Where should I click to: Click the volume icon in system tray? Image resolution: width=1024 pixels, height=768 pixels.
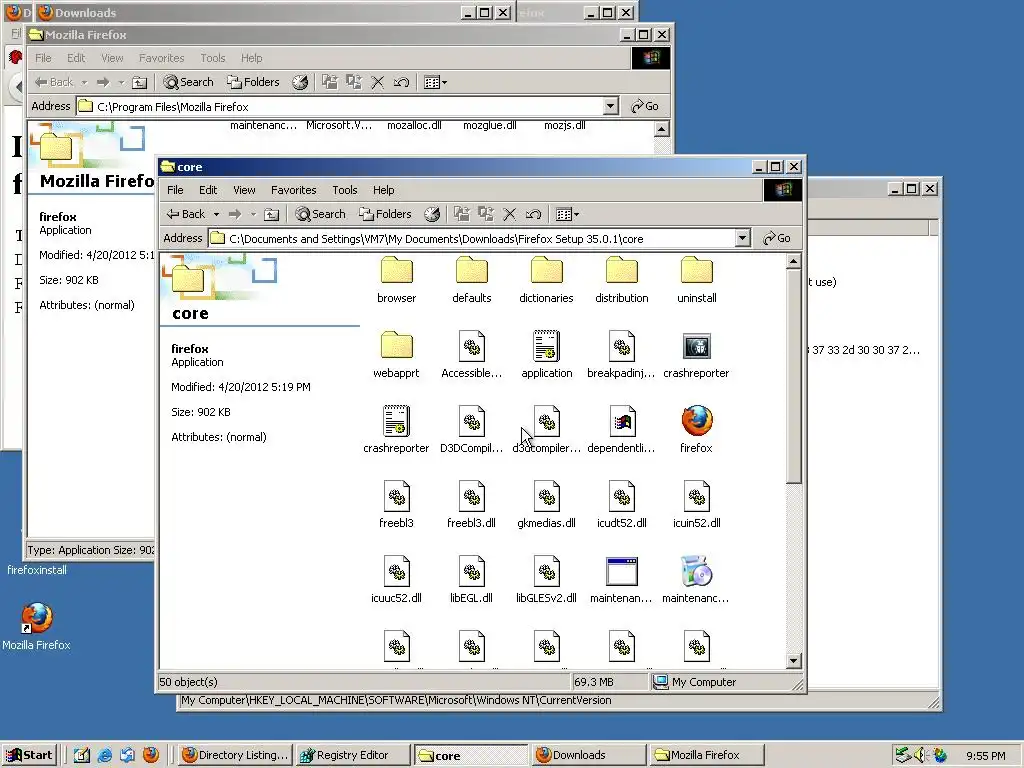point(921,755)
